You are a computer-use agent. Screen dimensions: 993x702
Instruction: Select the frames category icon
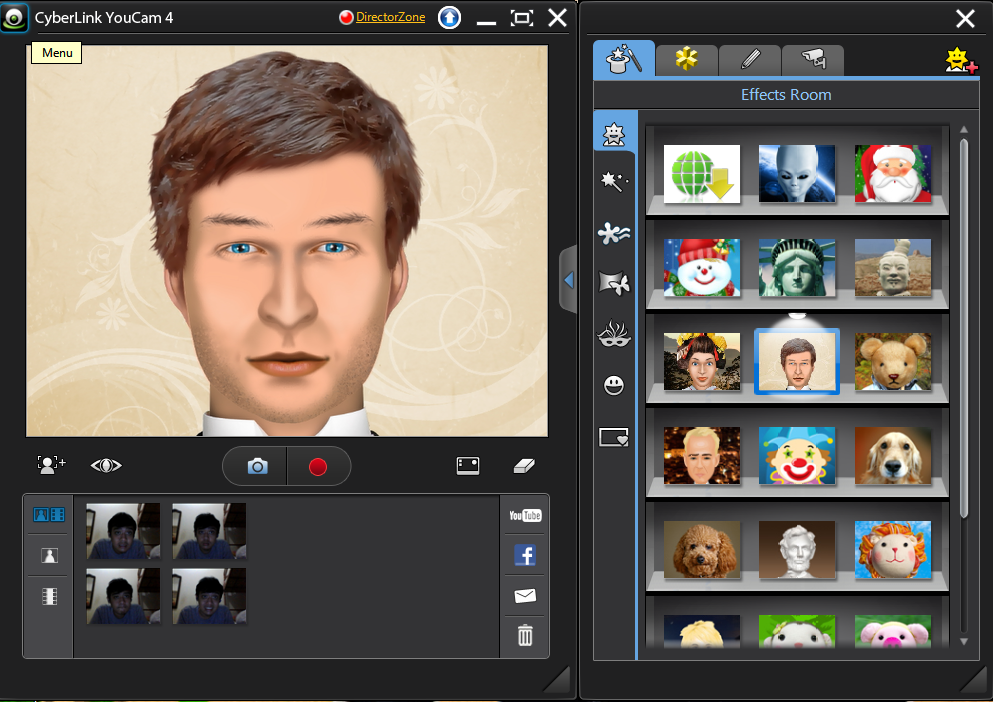[x=614, y=437]
